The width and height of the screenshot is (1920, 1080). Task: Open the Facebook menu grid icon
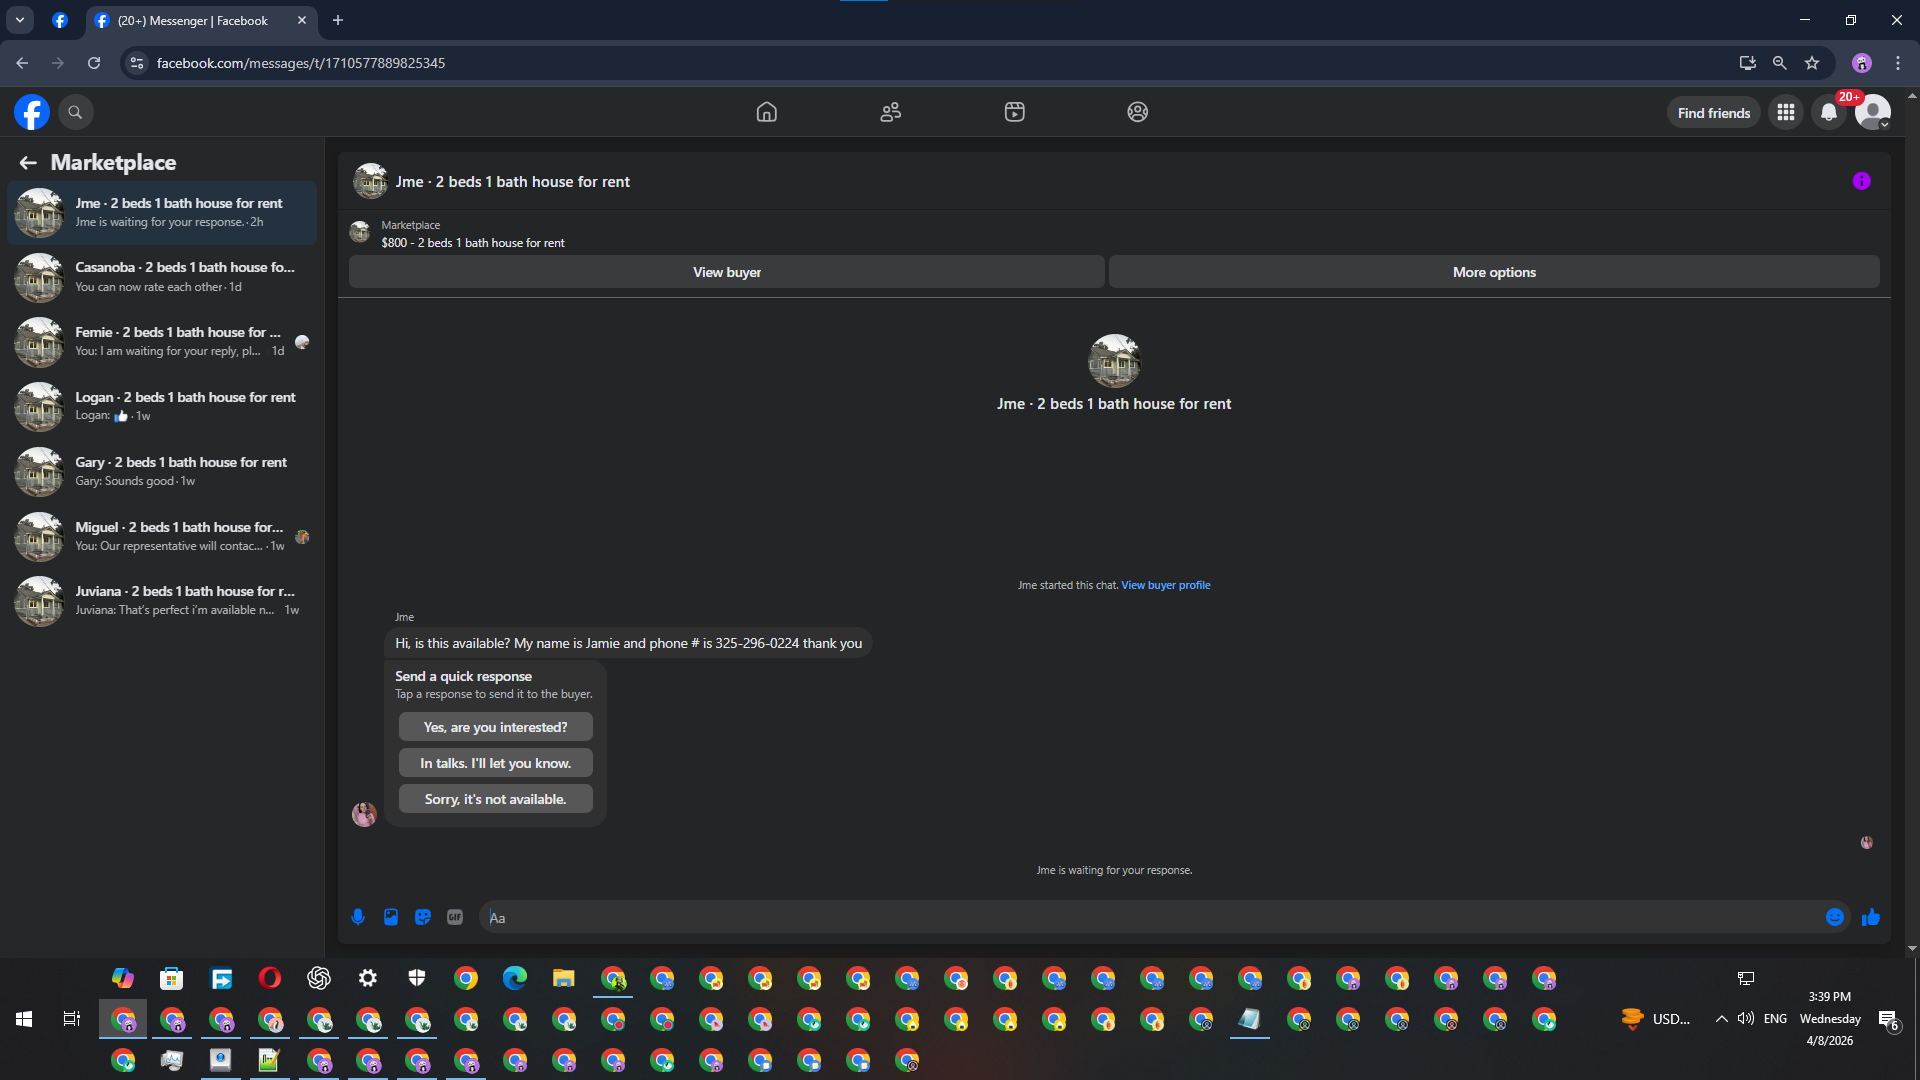pos(1785,113)
